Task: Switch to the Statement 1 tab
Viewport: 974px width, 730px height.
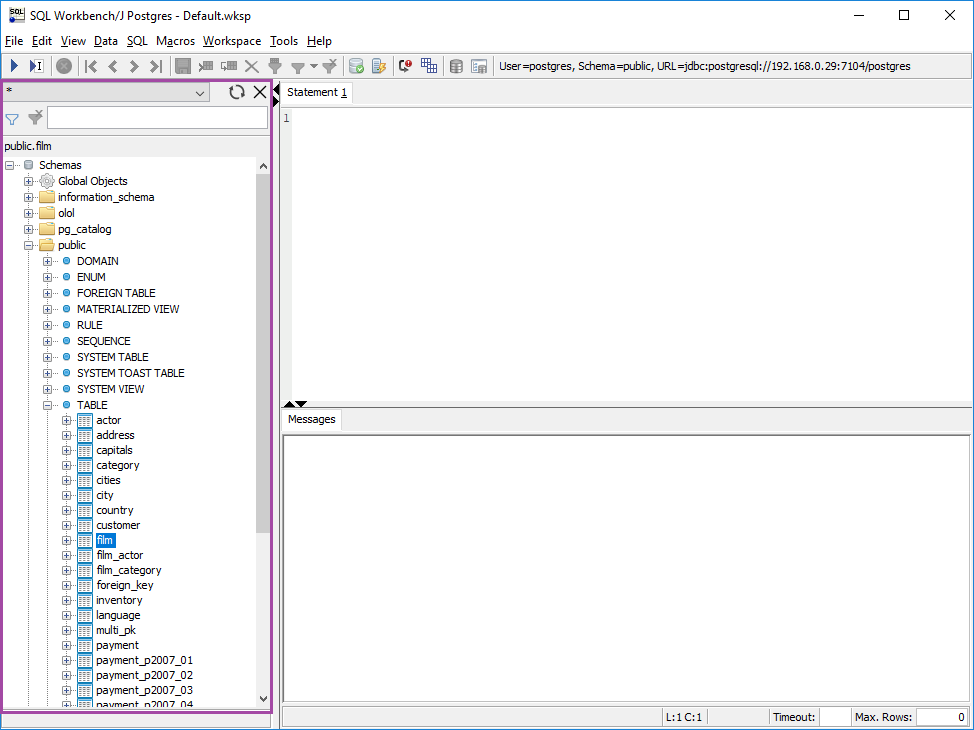Action: point(317,92)
